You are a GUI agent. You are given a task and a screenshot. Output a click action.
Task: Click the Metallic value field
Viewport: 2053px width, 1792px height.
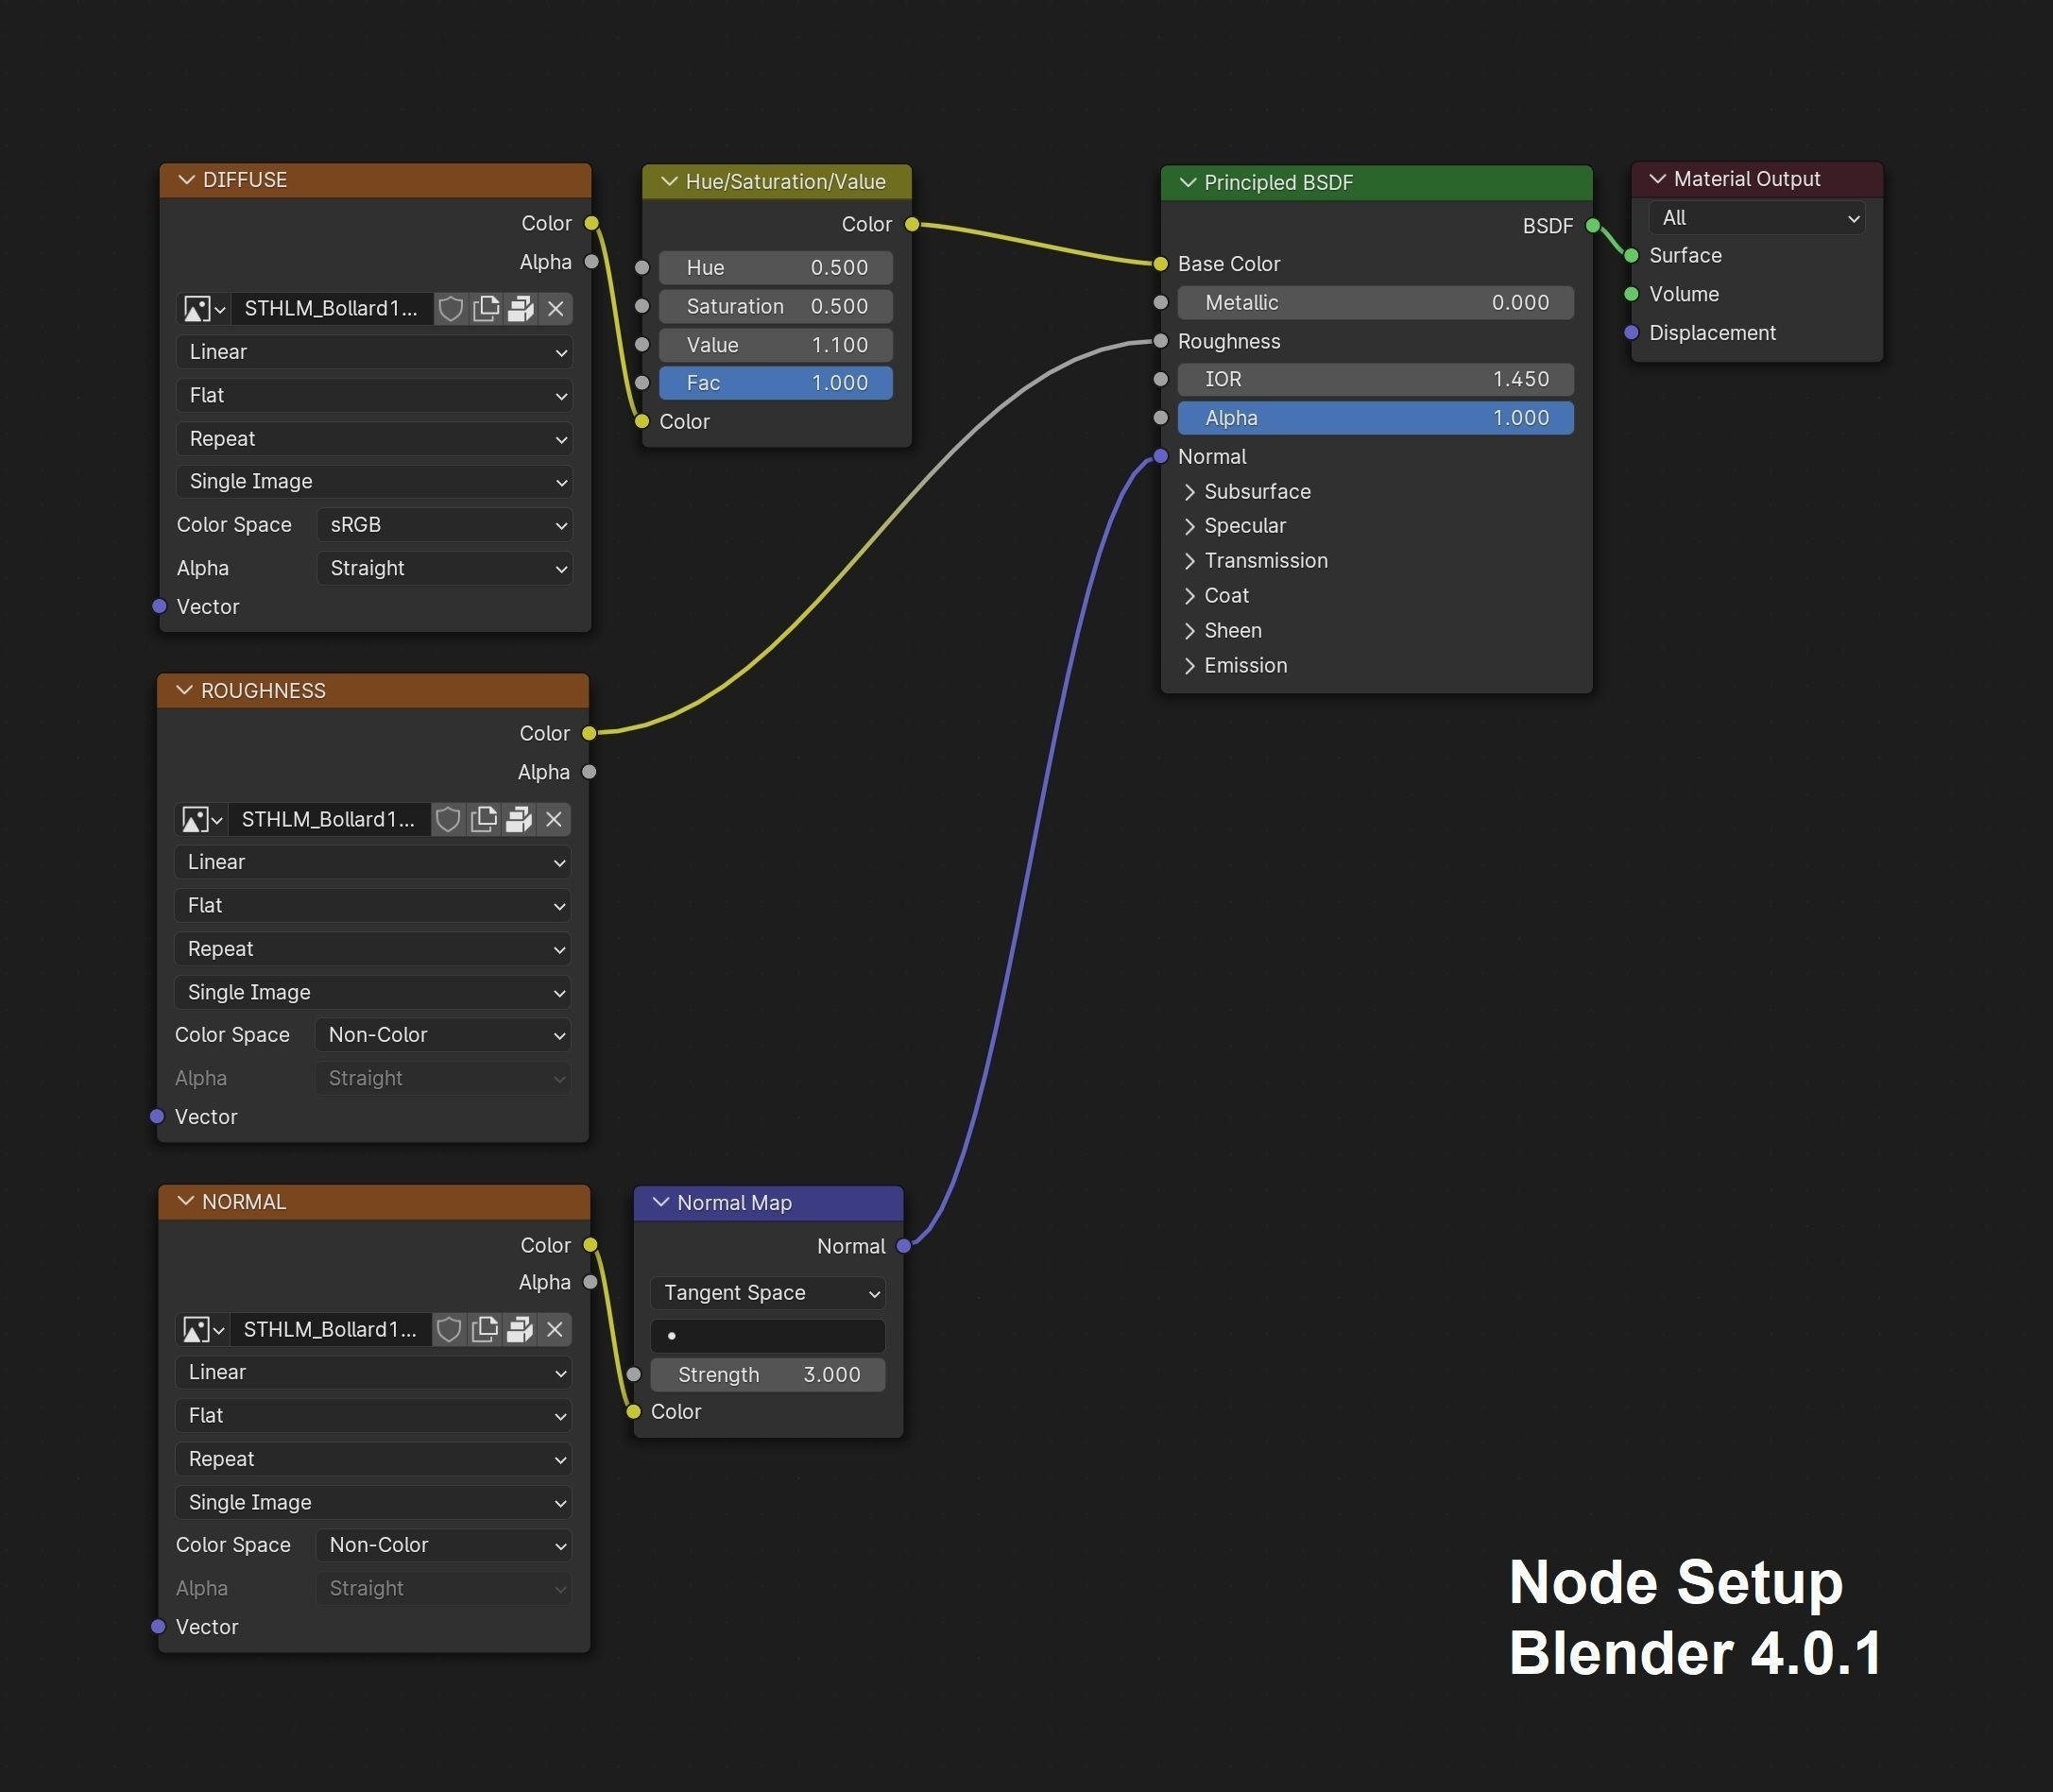click(1375, 303)
